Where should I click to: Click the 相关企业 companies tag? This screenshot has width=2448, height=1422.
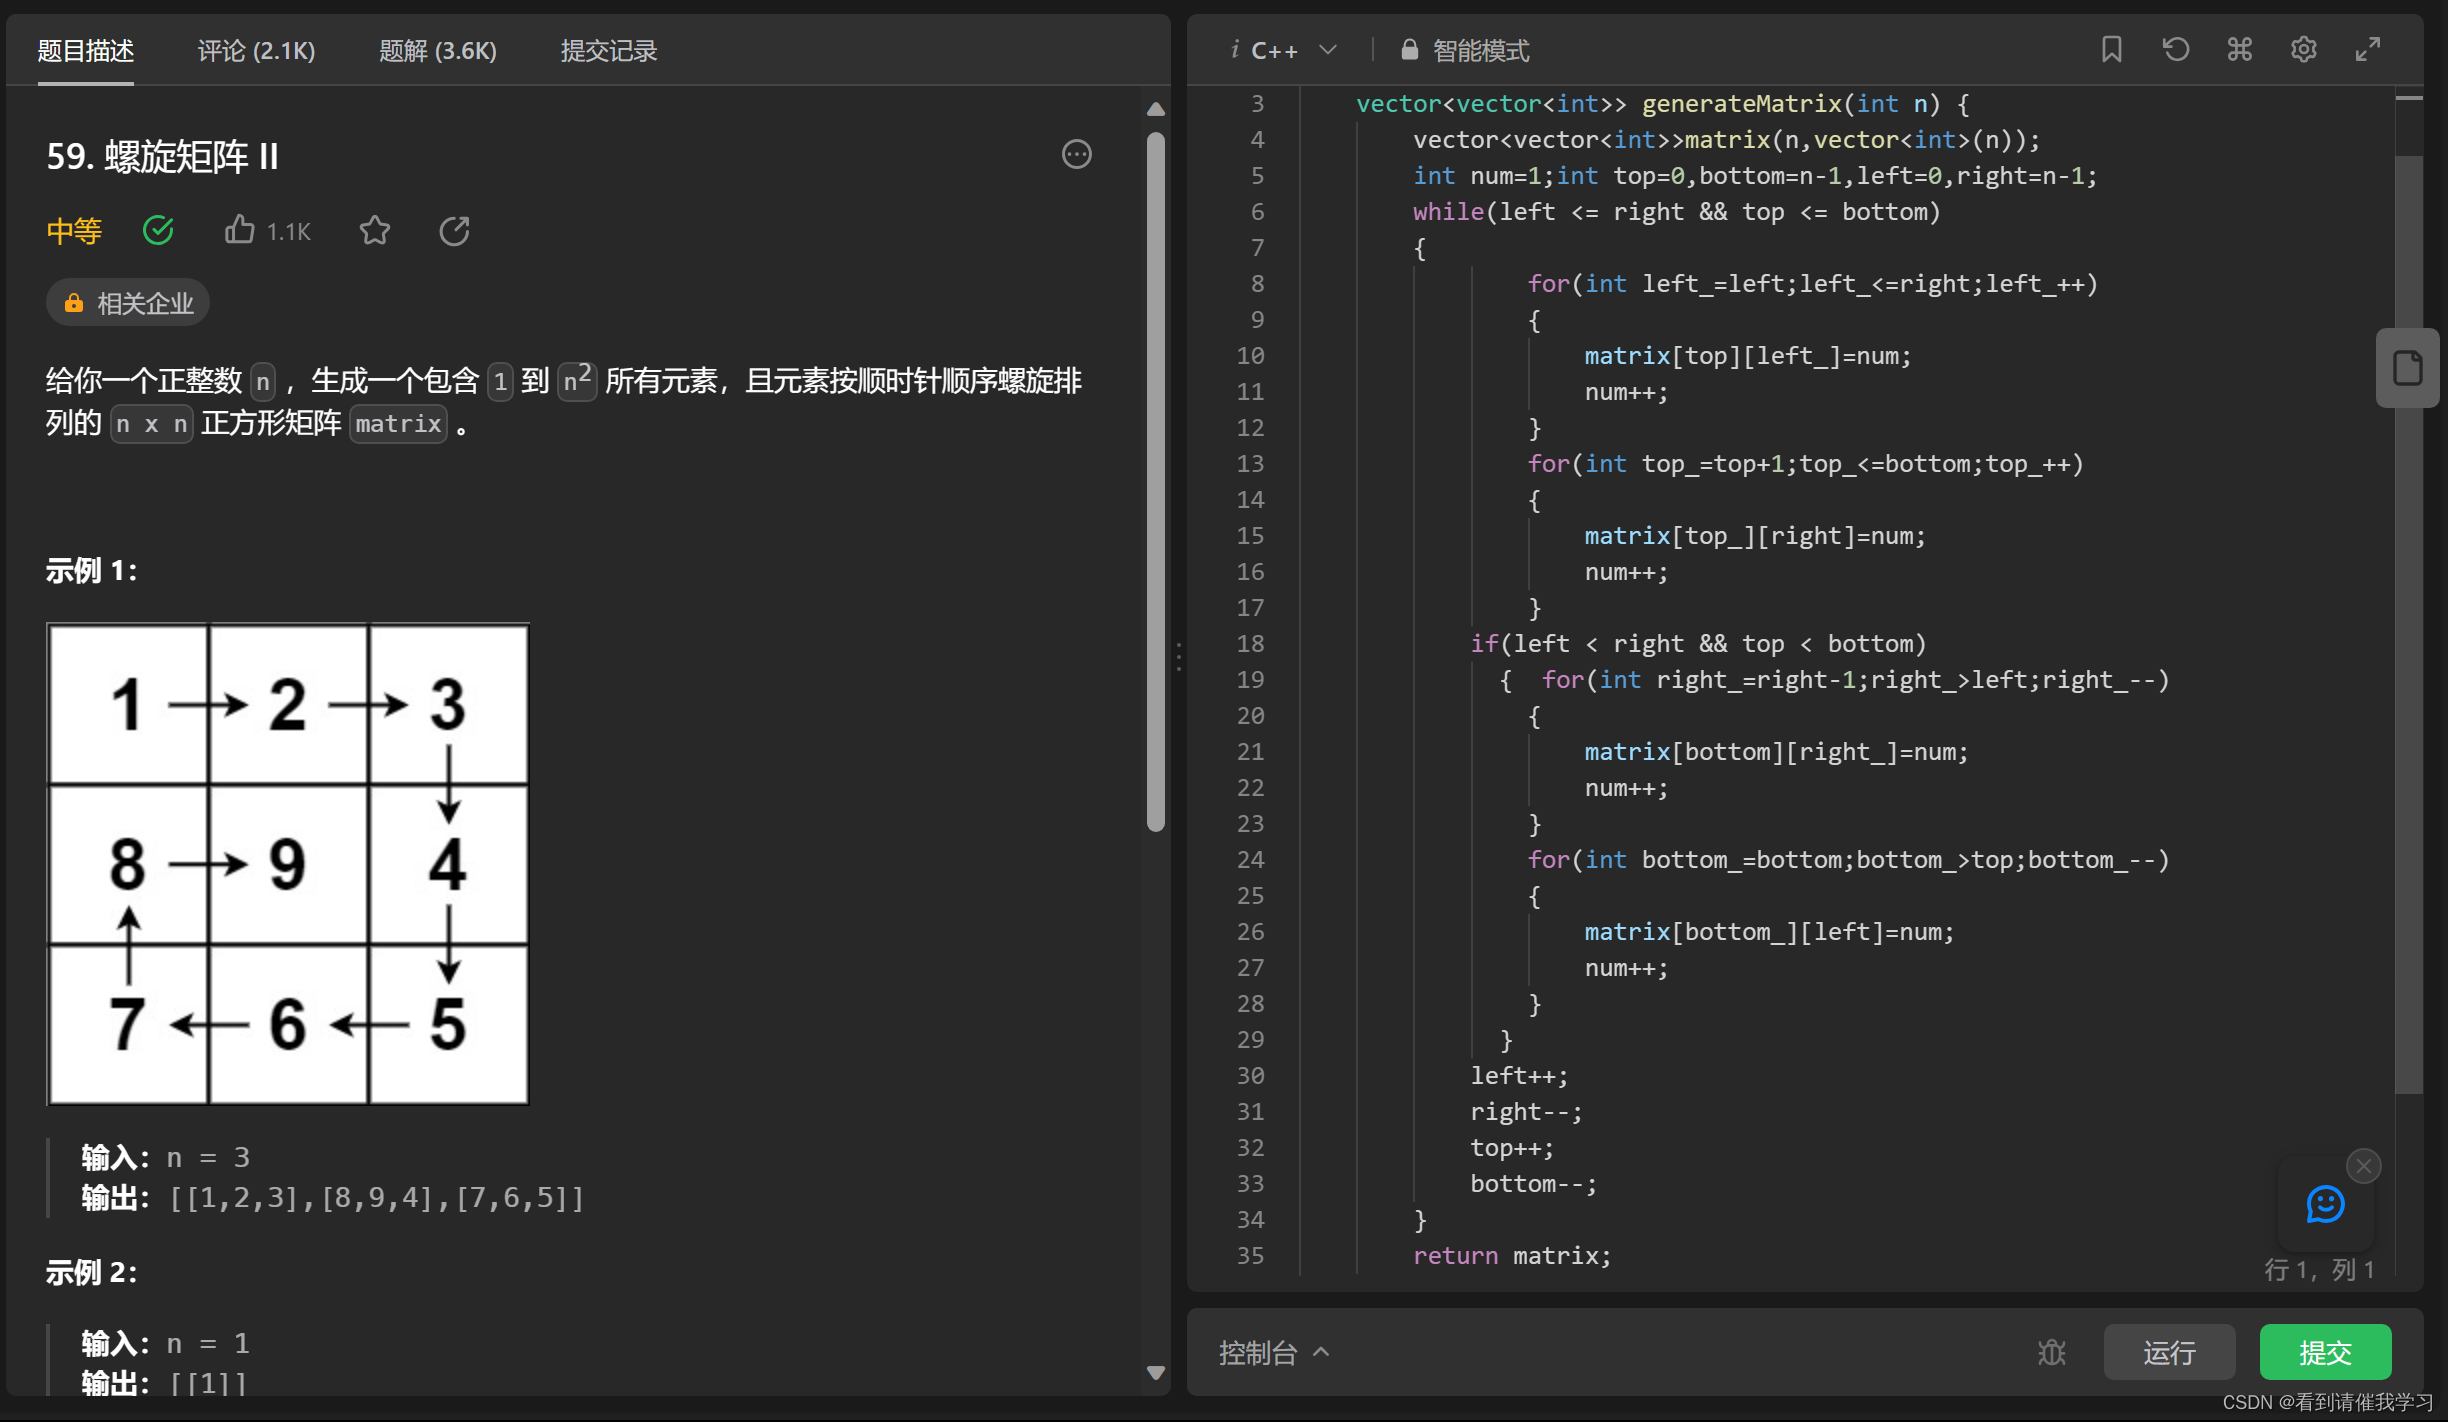(x=128, y=303)
